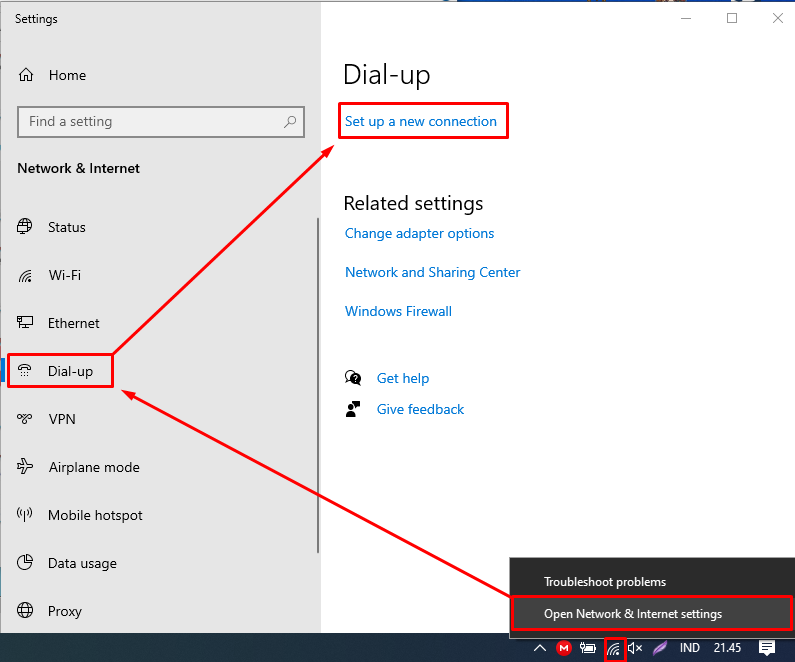The width and height of the screenshot is (795, 662).
Task: Click the battery power tray icon
Action: tap(588, 648)
